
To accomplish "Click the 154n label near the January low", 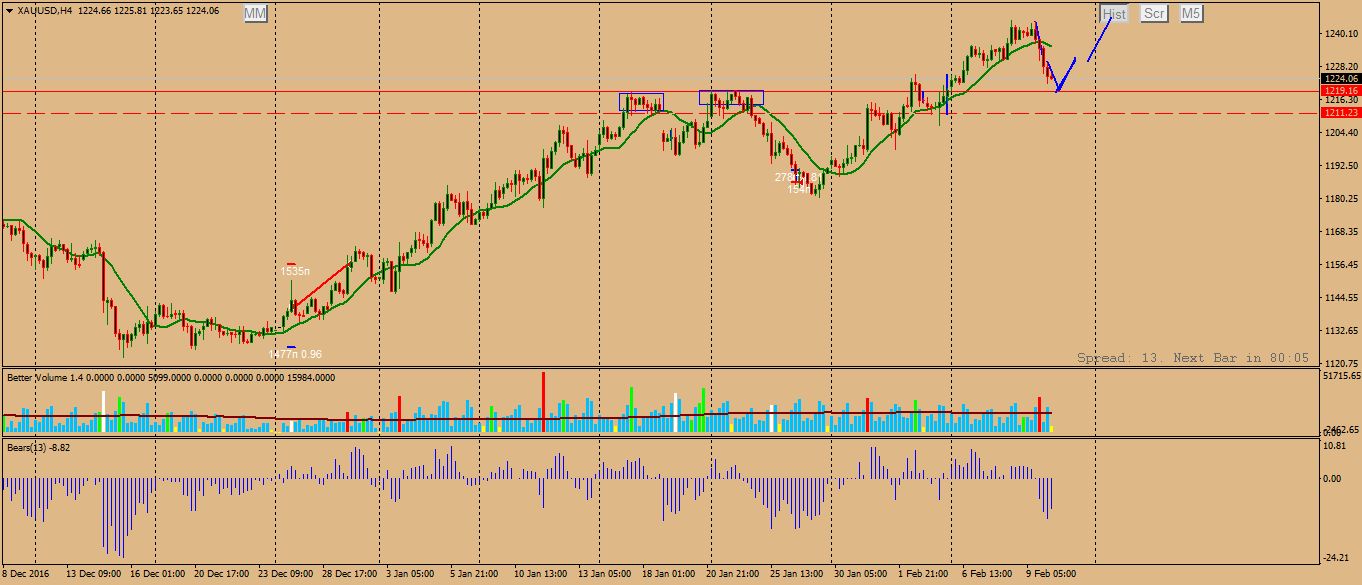I will [798, 189].
